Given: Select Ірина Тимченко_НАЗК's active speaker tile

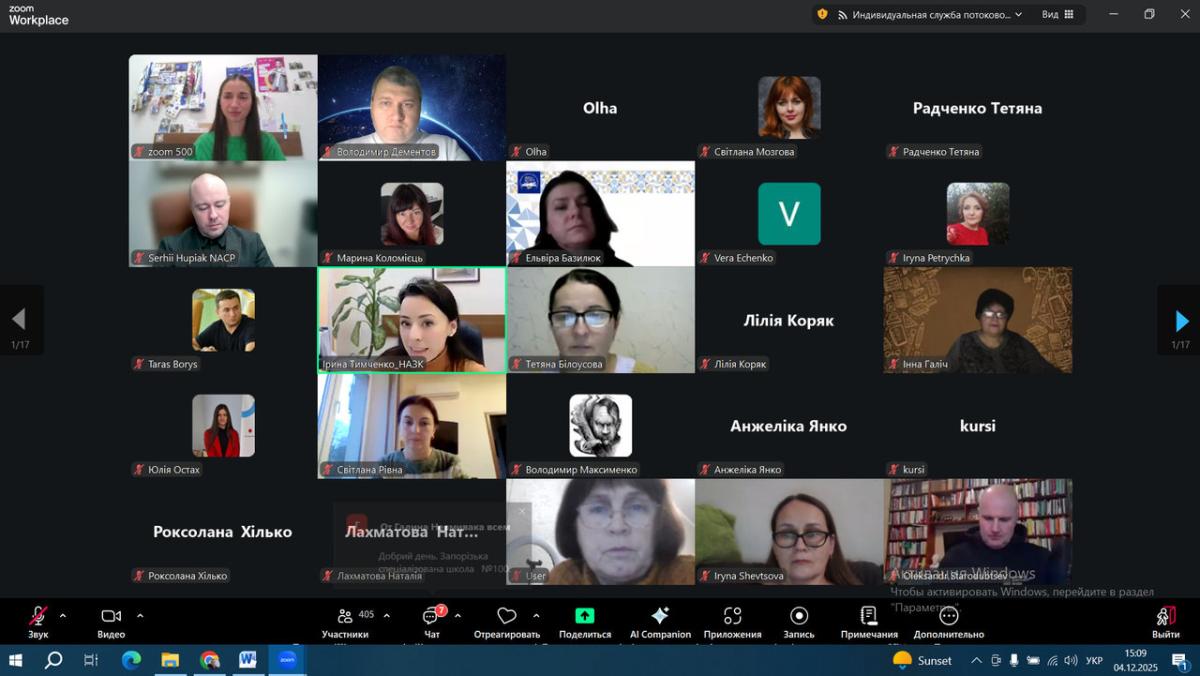Looking at the screenshot, I should (412, 320).
